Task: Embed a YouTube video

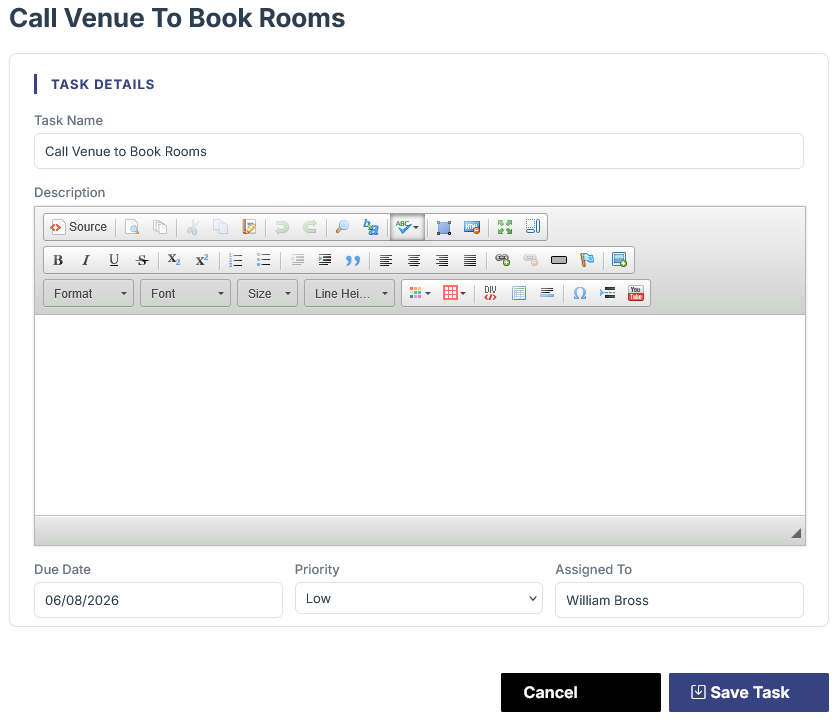Action: (636, 293)
